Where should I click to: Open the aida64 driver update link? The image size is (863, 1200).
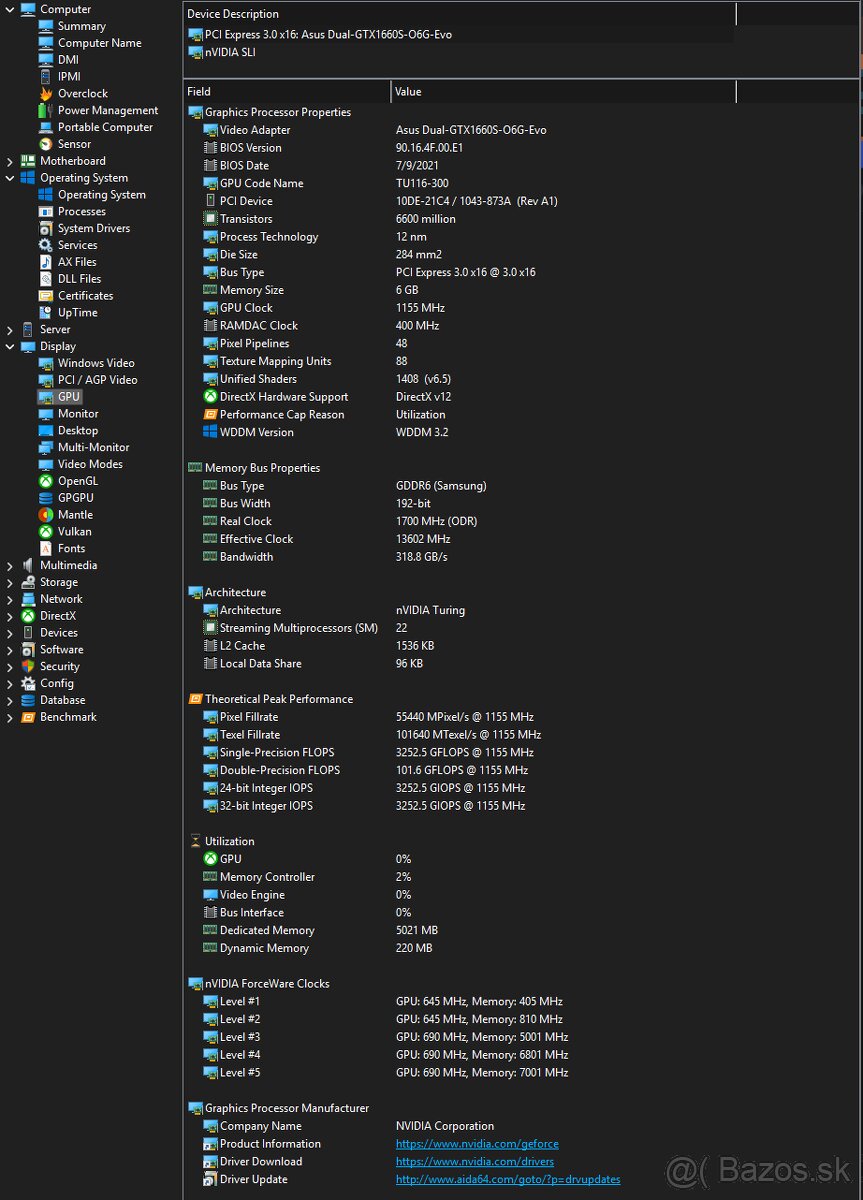507,1179
